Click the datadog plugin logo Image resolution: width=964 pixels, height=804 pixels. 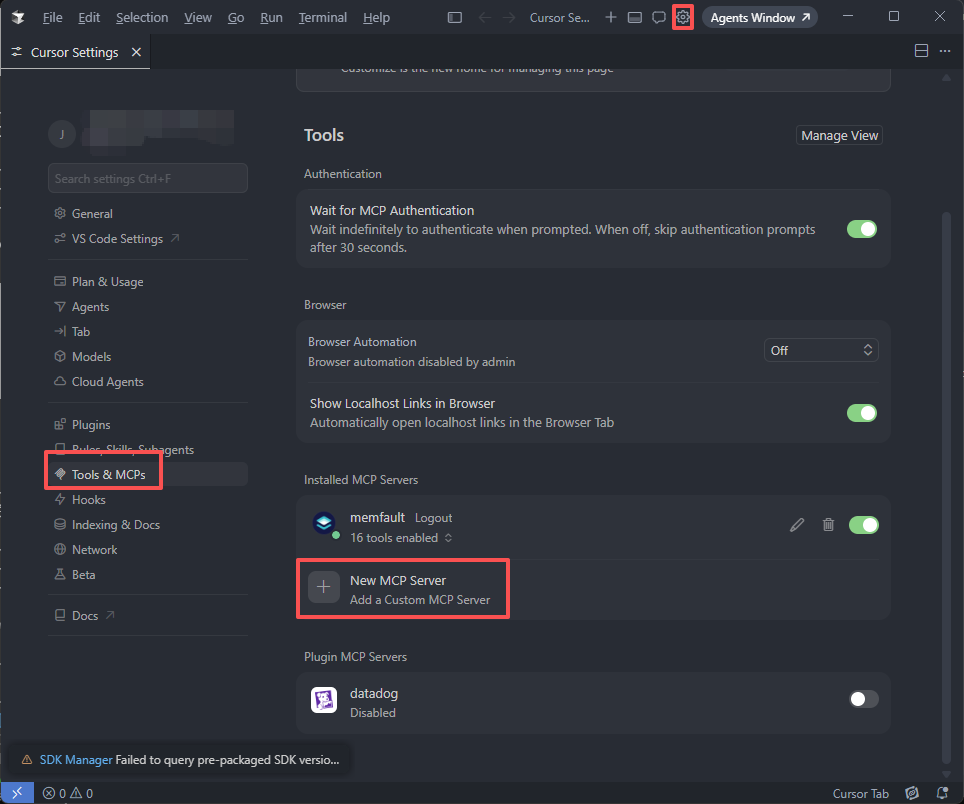point(324,700)
